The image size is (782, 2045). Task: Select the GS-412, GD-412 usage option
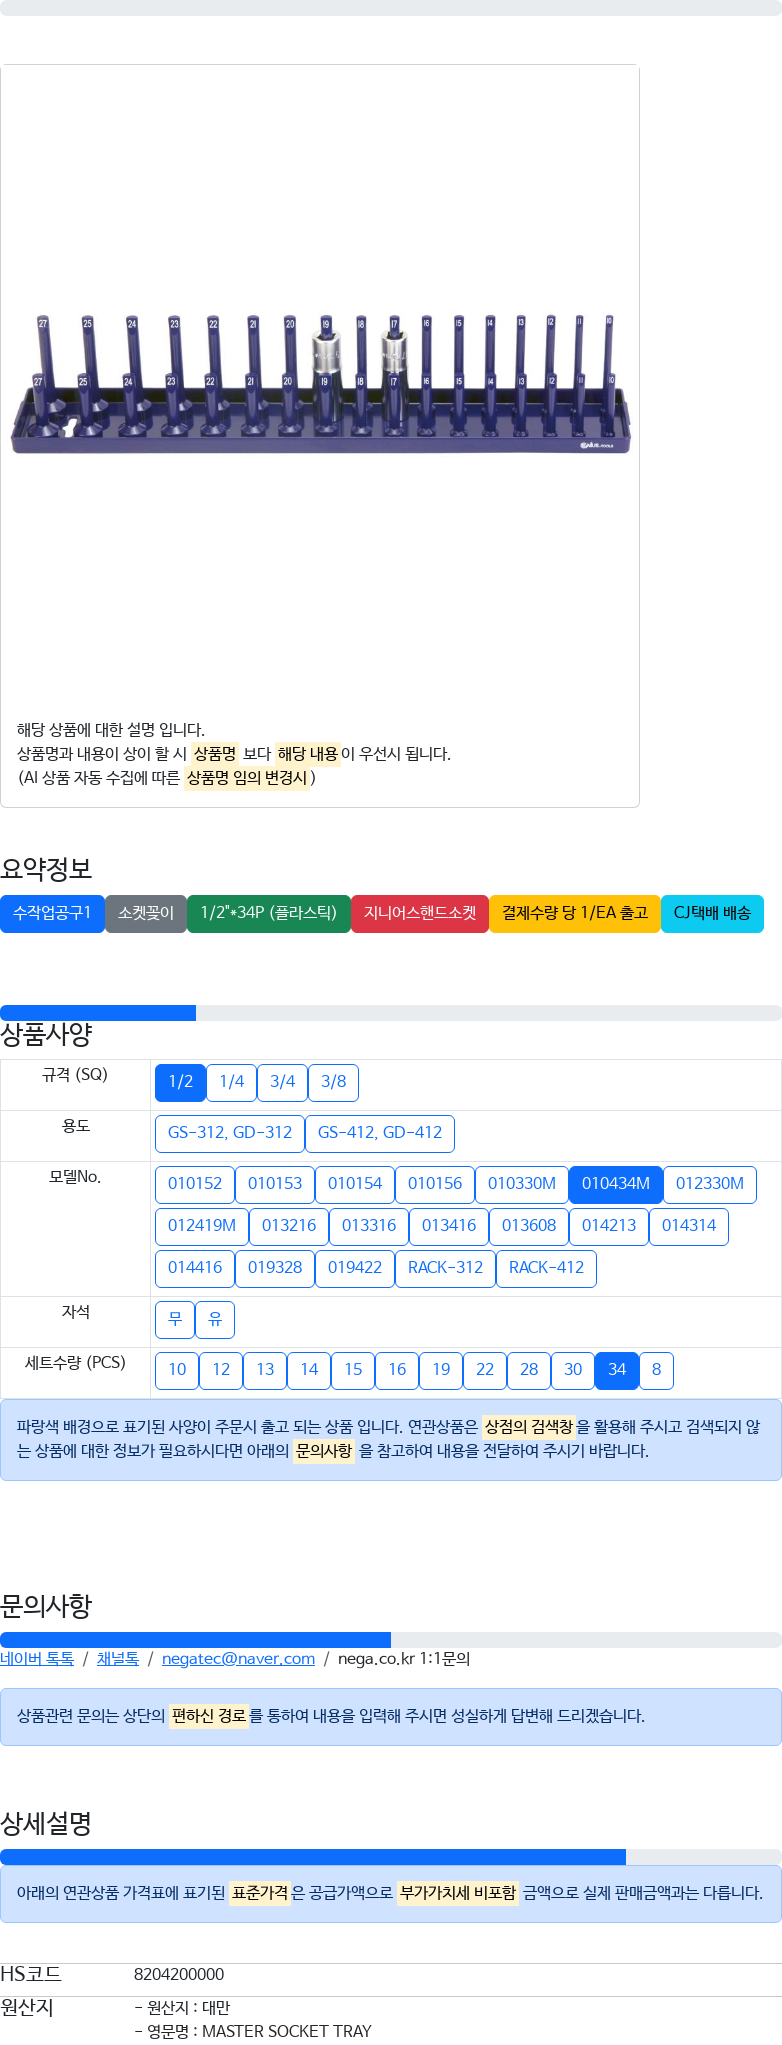click(380, 1133)
